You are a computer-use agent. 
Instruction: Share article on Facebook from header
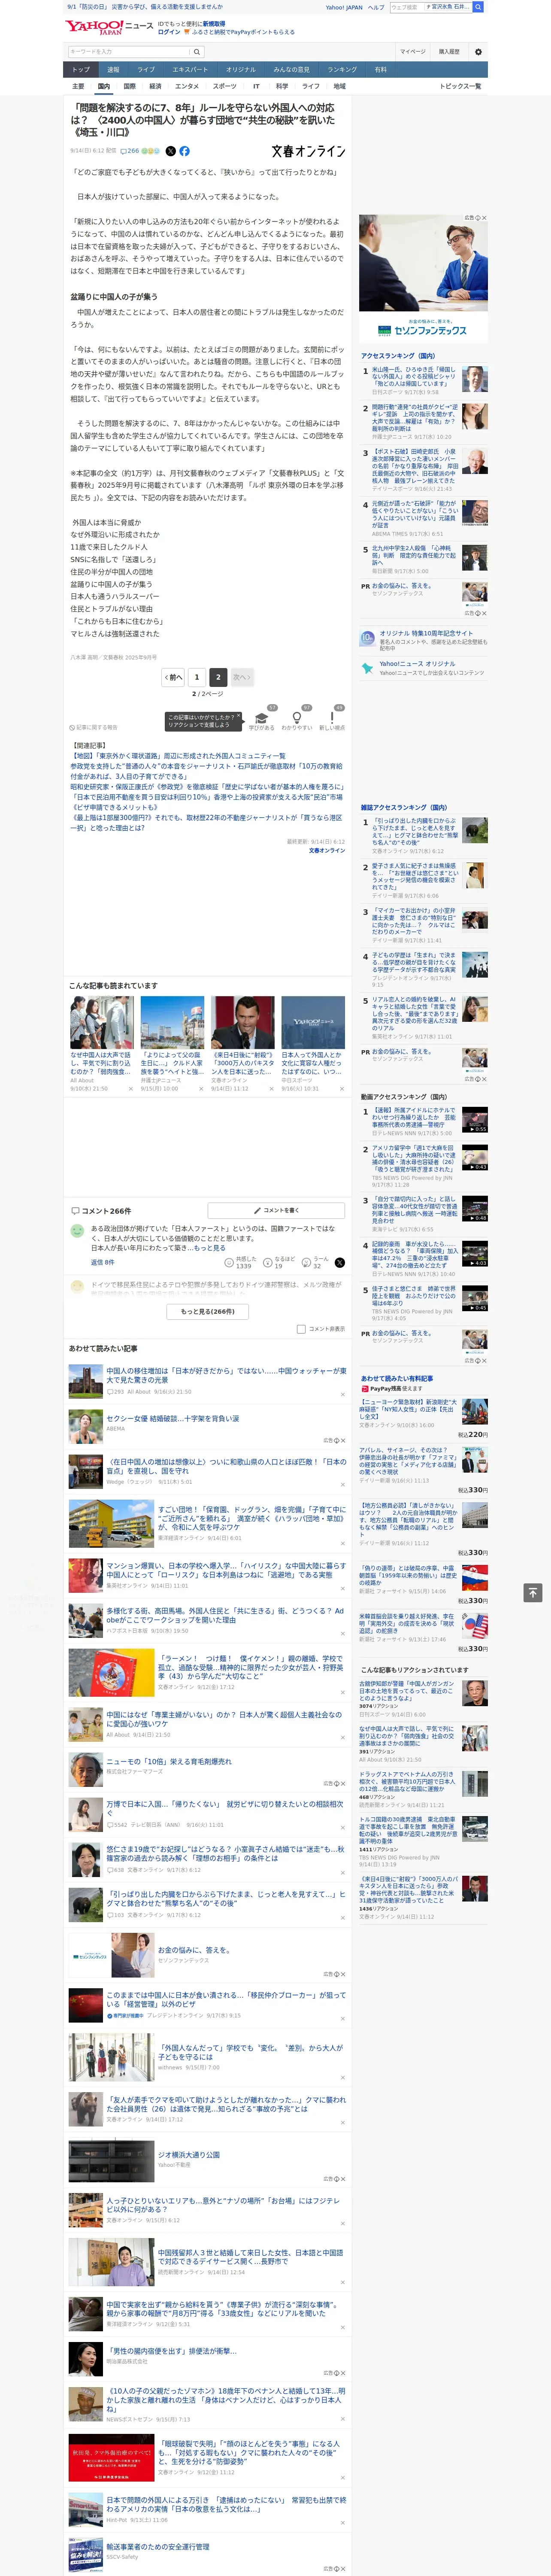(x=184, y=151)
